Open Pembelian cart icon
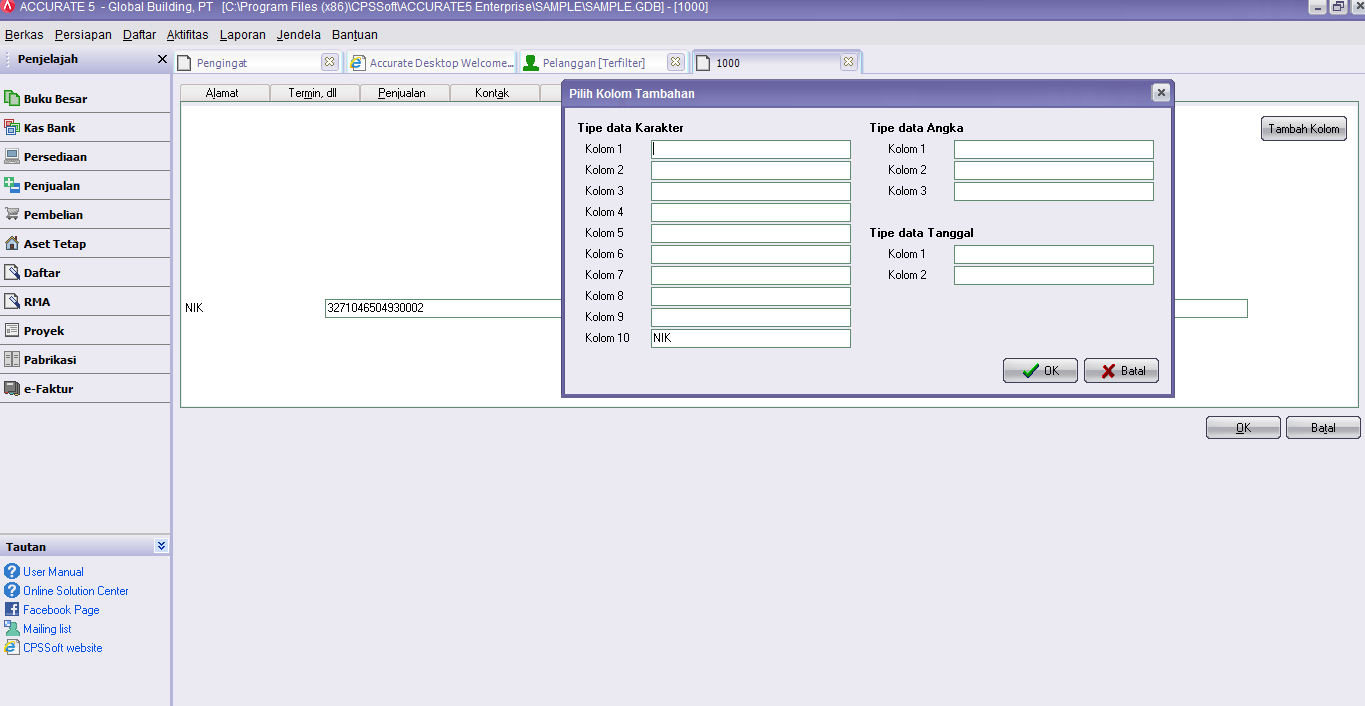The image size is (1365, 706). pyautogui.click(x=12, y=214)
